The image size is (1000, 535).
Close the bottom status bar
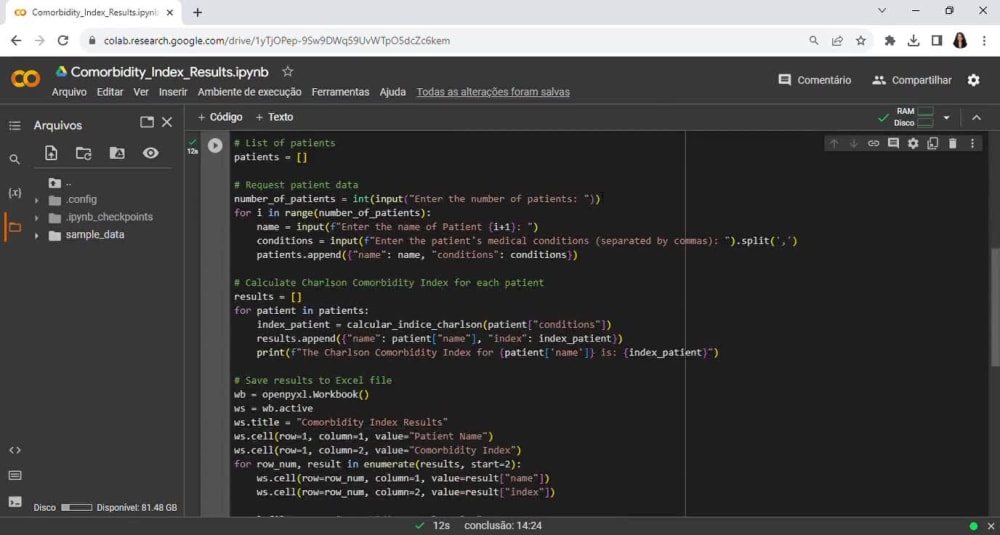pyautogui.click(x=990, y=526)
